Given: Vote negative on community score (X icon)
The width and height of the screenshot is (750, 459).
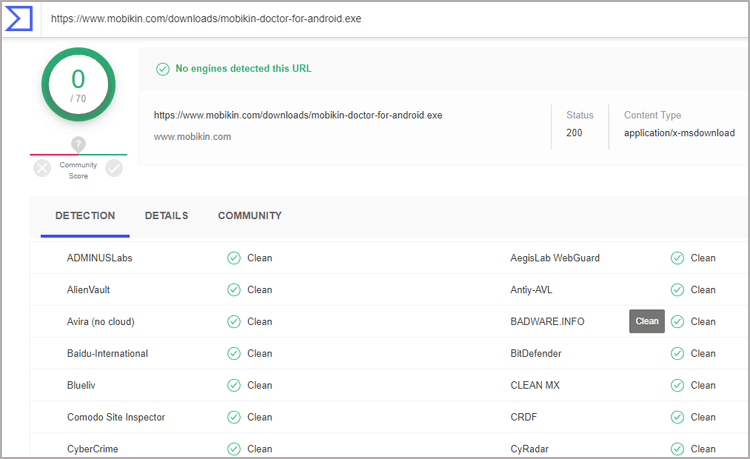Looking at the screenshot, I should coord(42,168).
